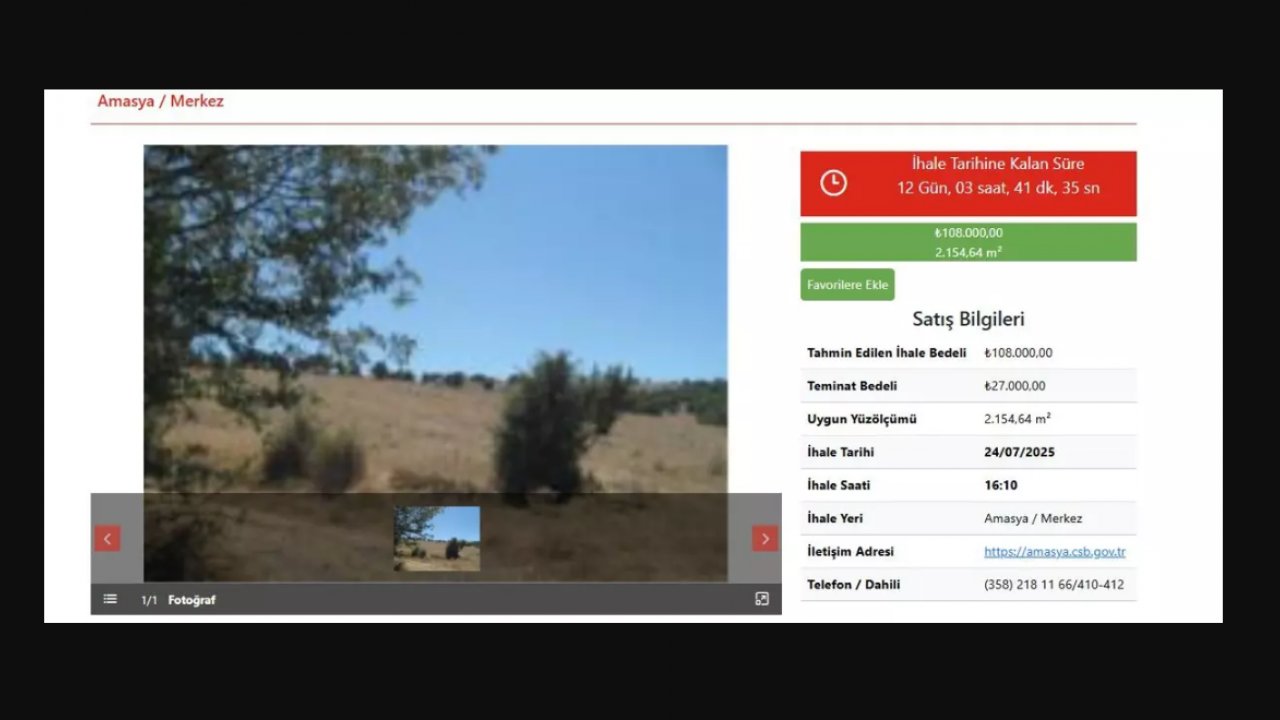
Task: Add listing with Favorilere Ekle button
Action: (x=847, y=285)
